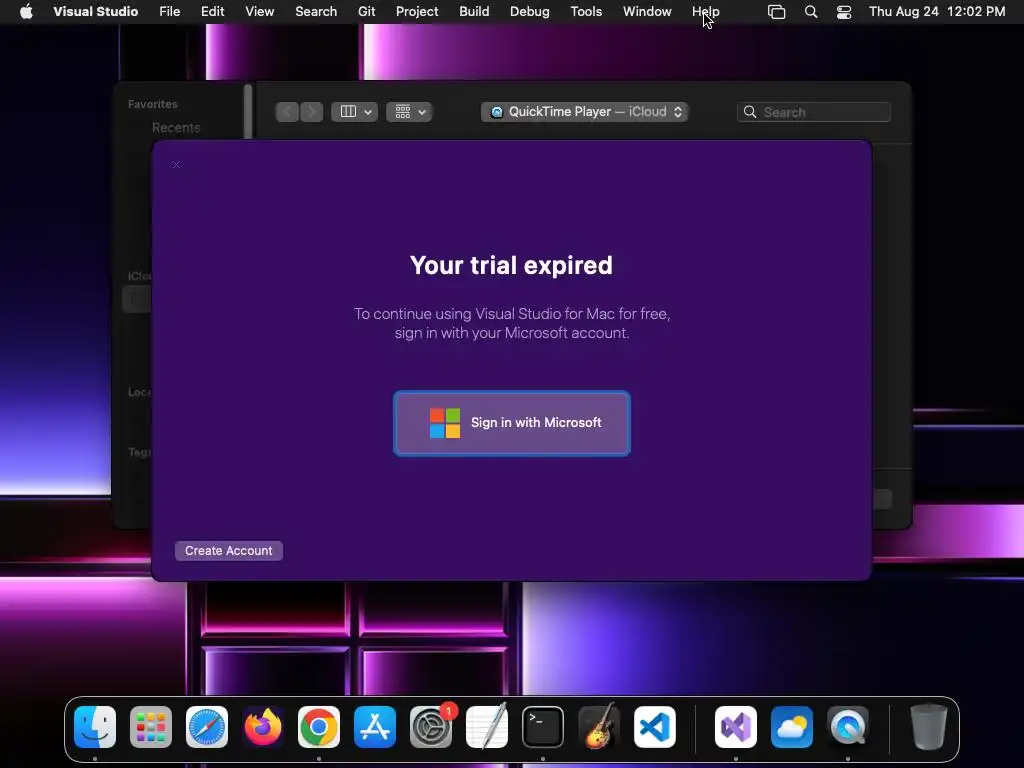The image size is (1024, 768).
Task: Open Safari in the Dock
Action: coord(207,727)
